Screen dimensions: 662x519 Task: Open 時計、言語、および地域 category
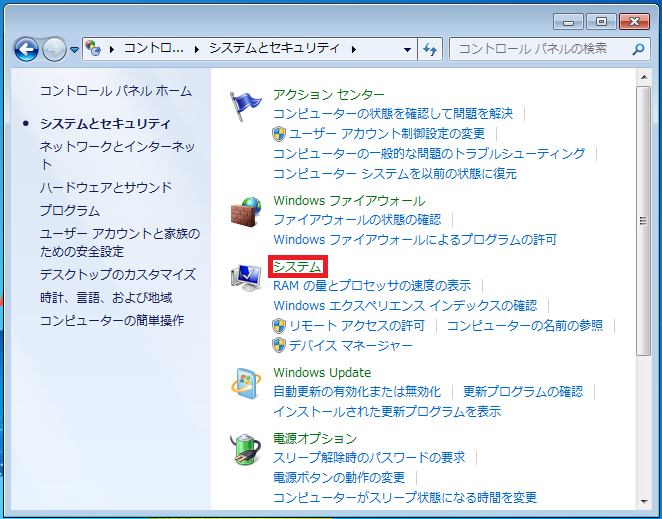coord(106,298)
